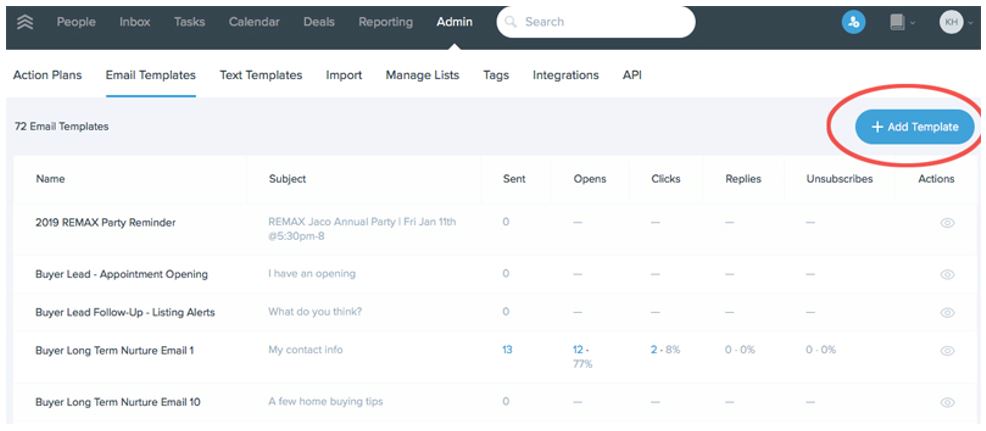
Task: Open Buyer Long Term Nurture Email 1 template
Action: click(115, 350)
